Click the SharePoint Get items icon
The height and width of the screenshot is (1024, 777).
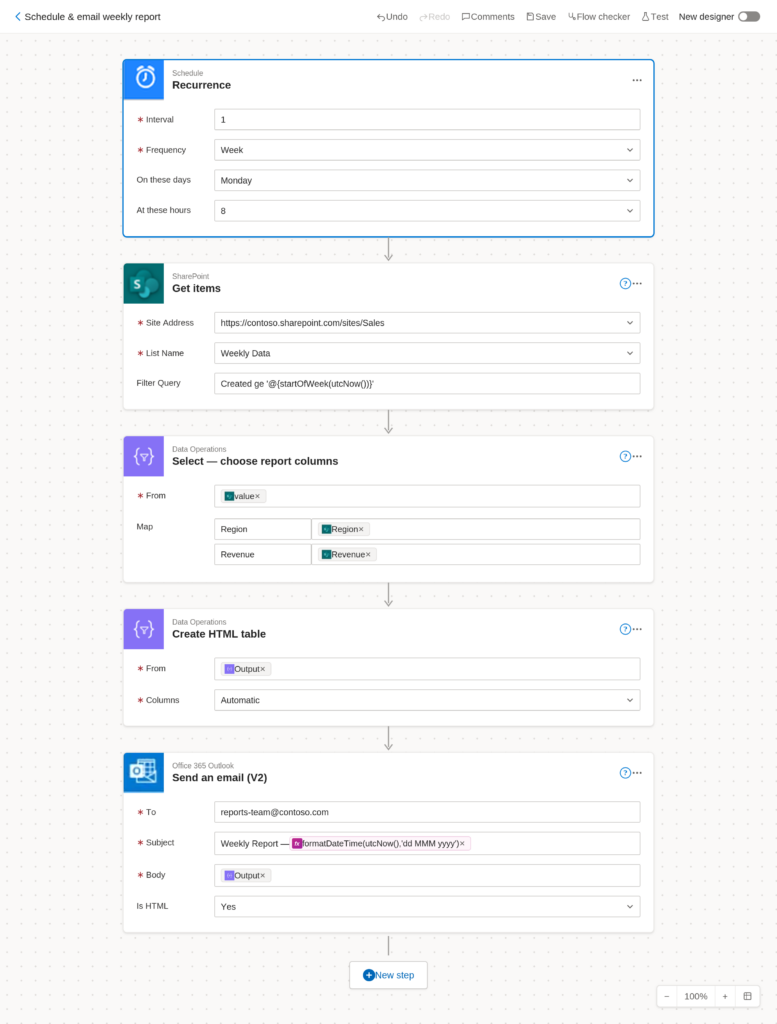144,283
